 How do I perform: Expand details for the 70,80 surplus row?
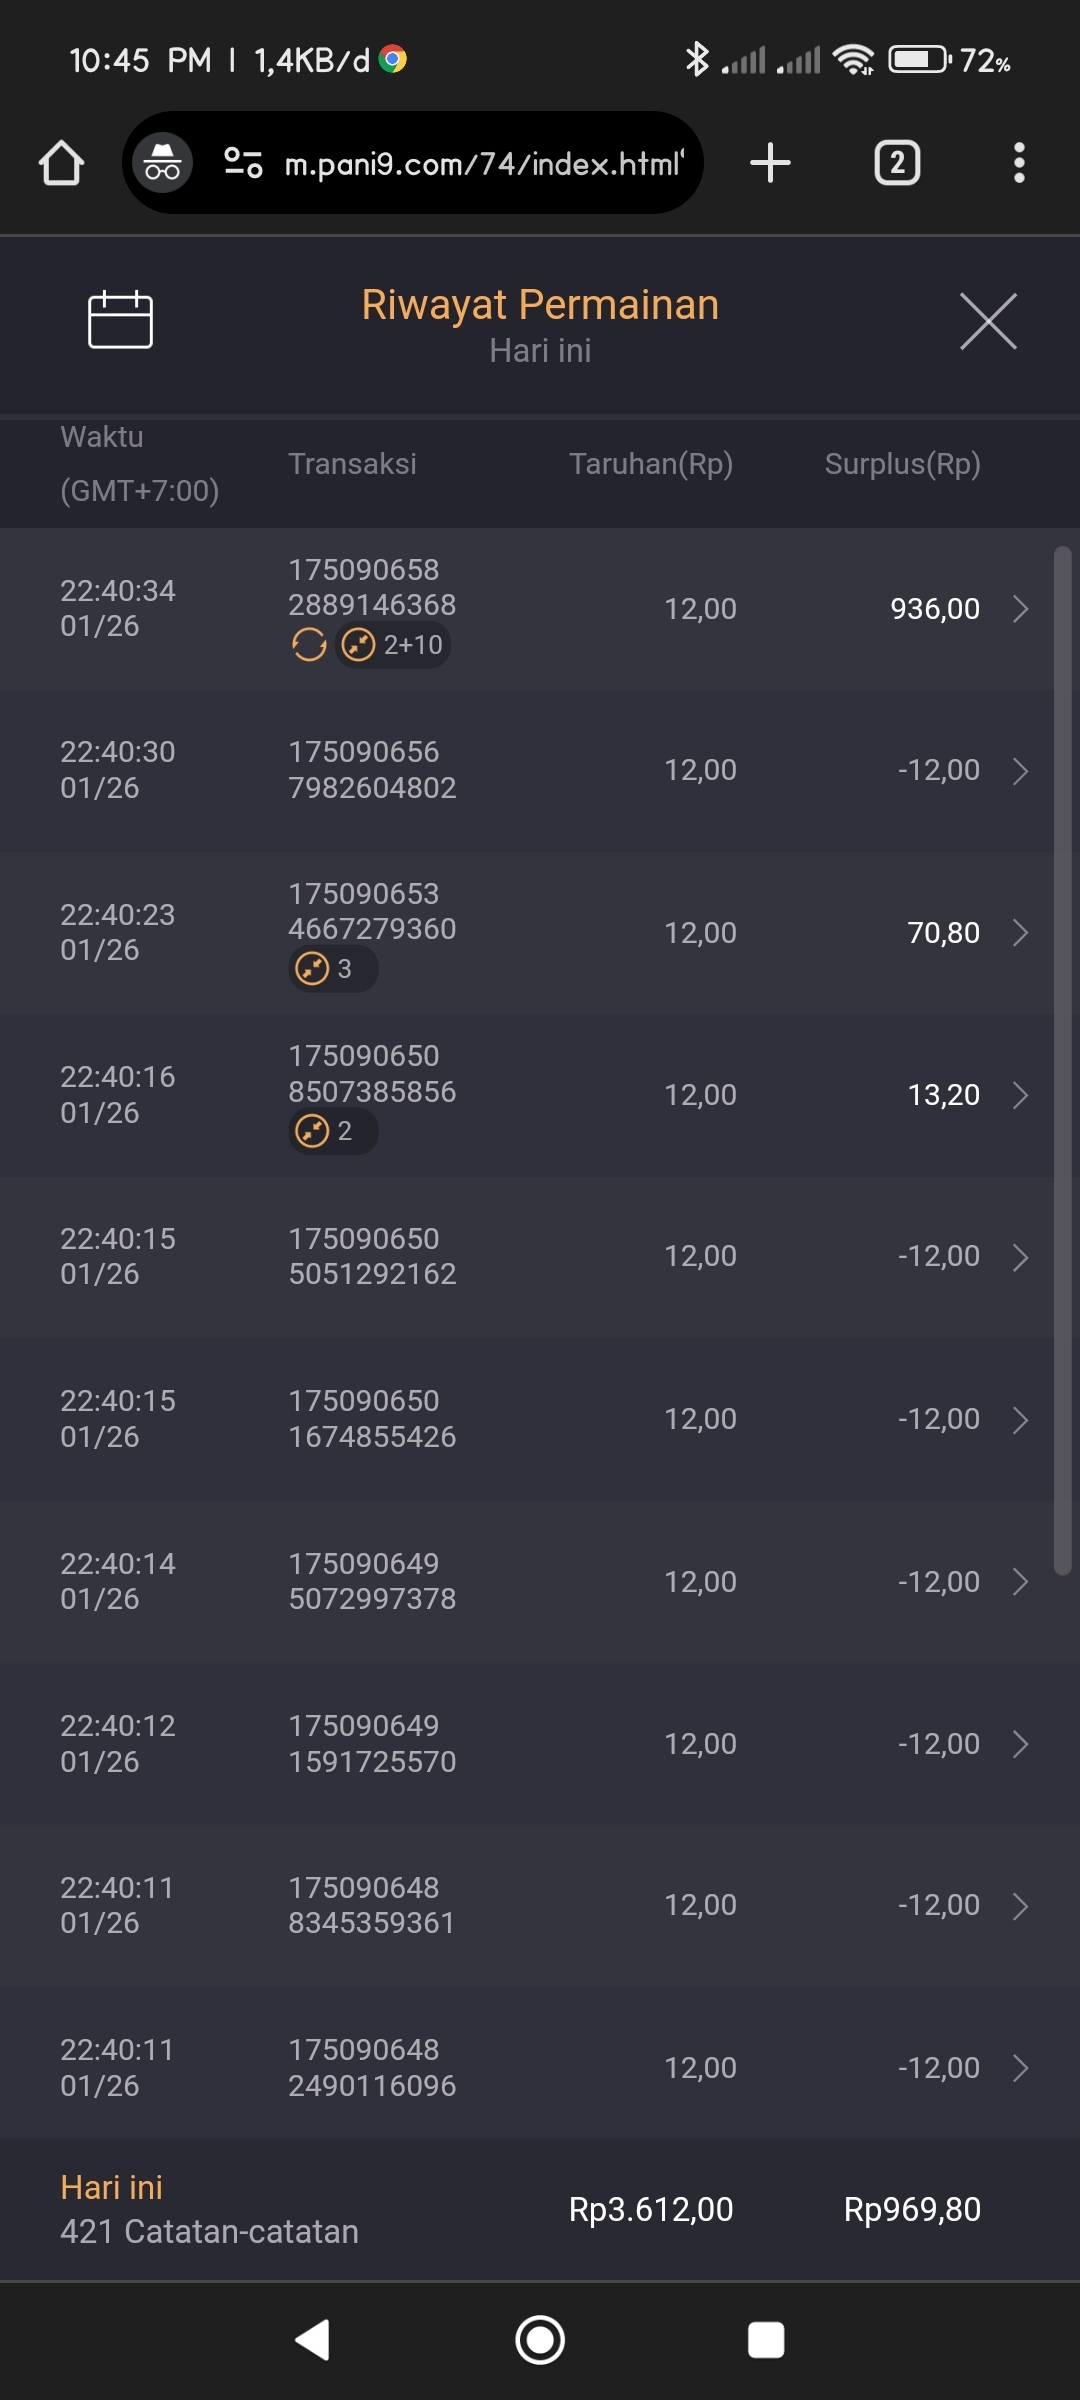[x=1020, y=933]
